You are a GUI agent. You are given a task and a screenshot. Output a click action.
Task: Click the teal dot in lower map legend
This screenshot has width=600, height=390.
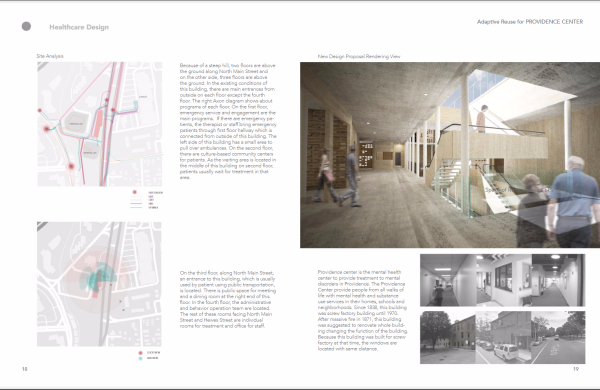pos(140,358)
